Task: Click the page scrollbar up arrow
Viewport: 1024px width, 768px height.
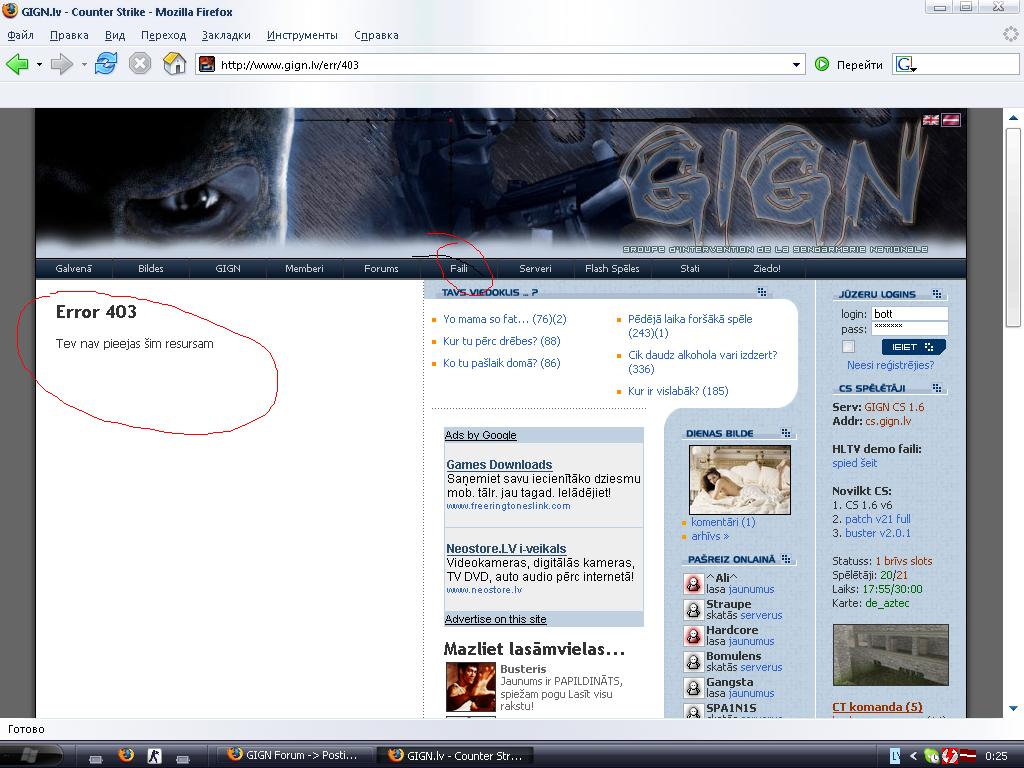Action: [x=1013, y=118]
